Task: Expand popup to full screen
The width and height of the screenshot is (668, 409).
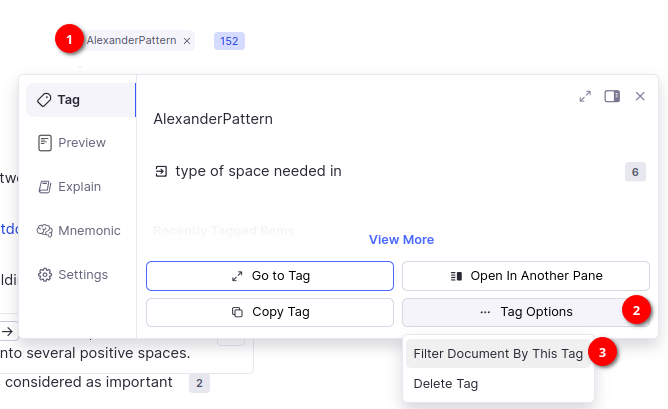Action: [x=585, y=96]
